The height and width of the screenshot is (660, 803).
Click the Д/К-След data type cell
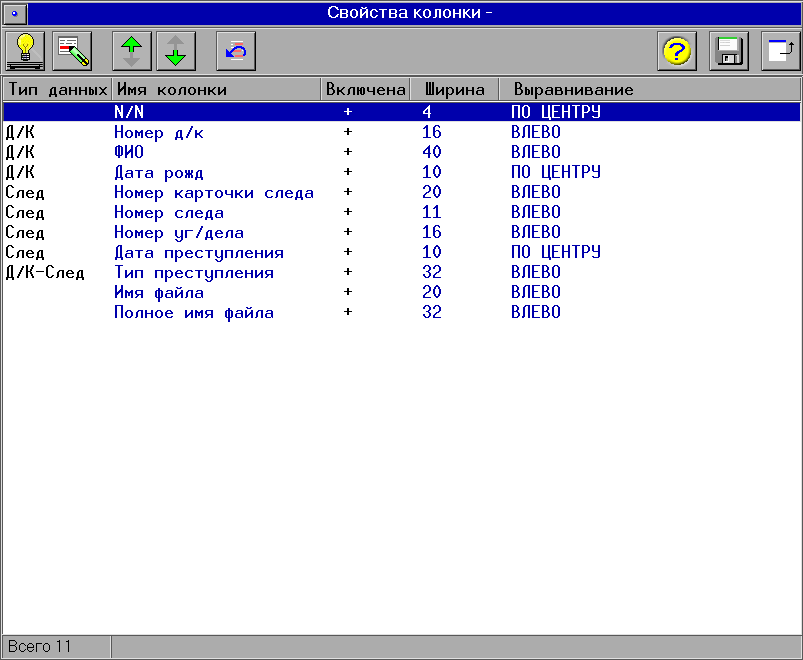[45, 272]
